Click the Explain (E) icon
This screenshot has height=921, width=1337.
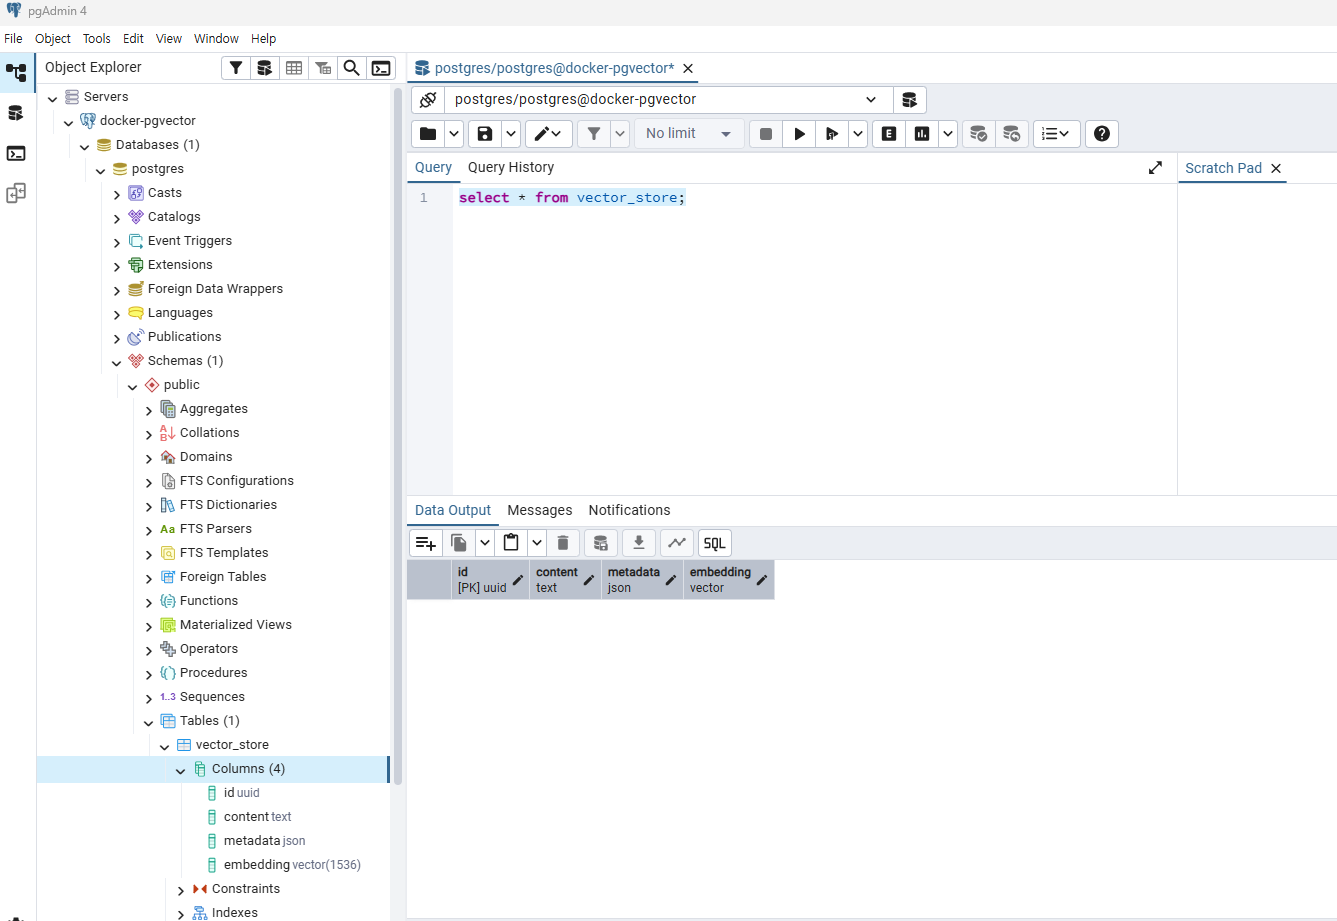[889, 134]
